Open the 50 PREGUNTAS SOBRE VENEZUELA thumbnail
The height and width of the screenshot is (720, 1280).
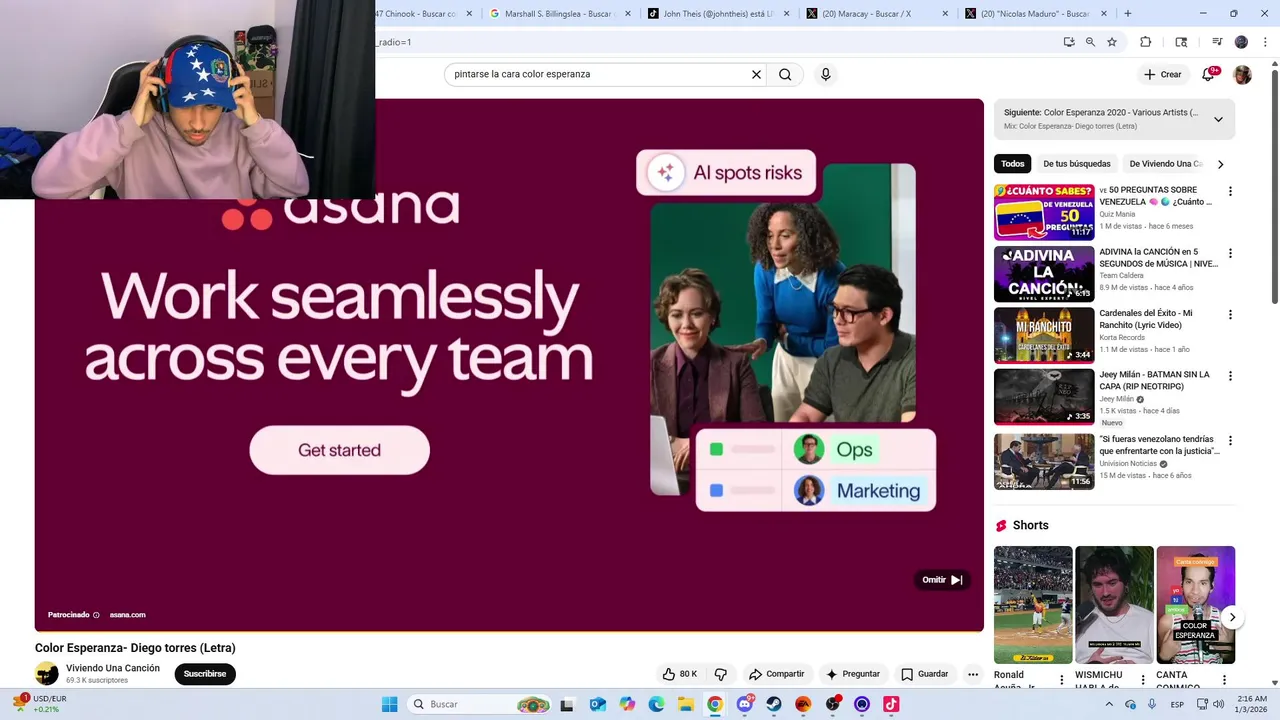pyautogui.click(x=1044, y=212)
